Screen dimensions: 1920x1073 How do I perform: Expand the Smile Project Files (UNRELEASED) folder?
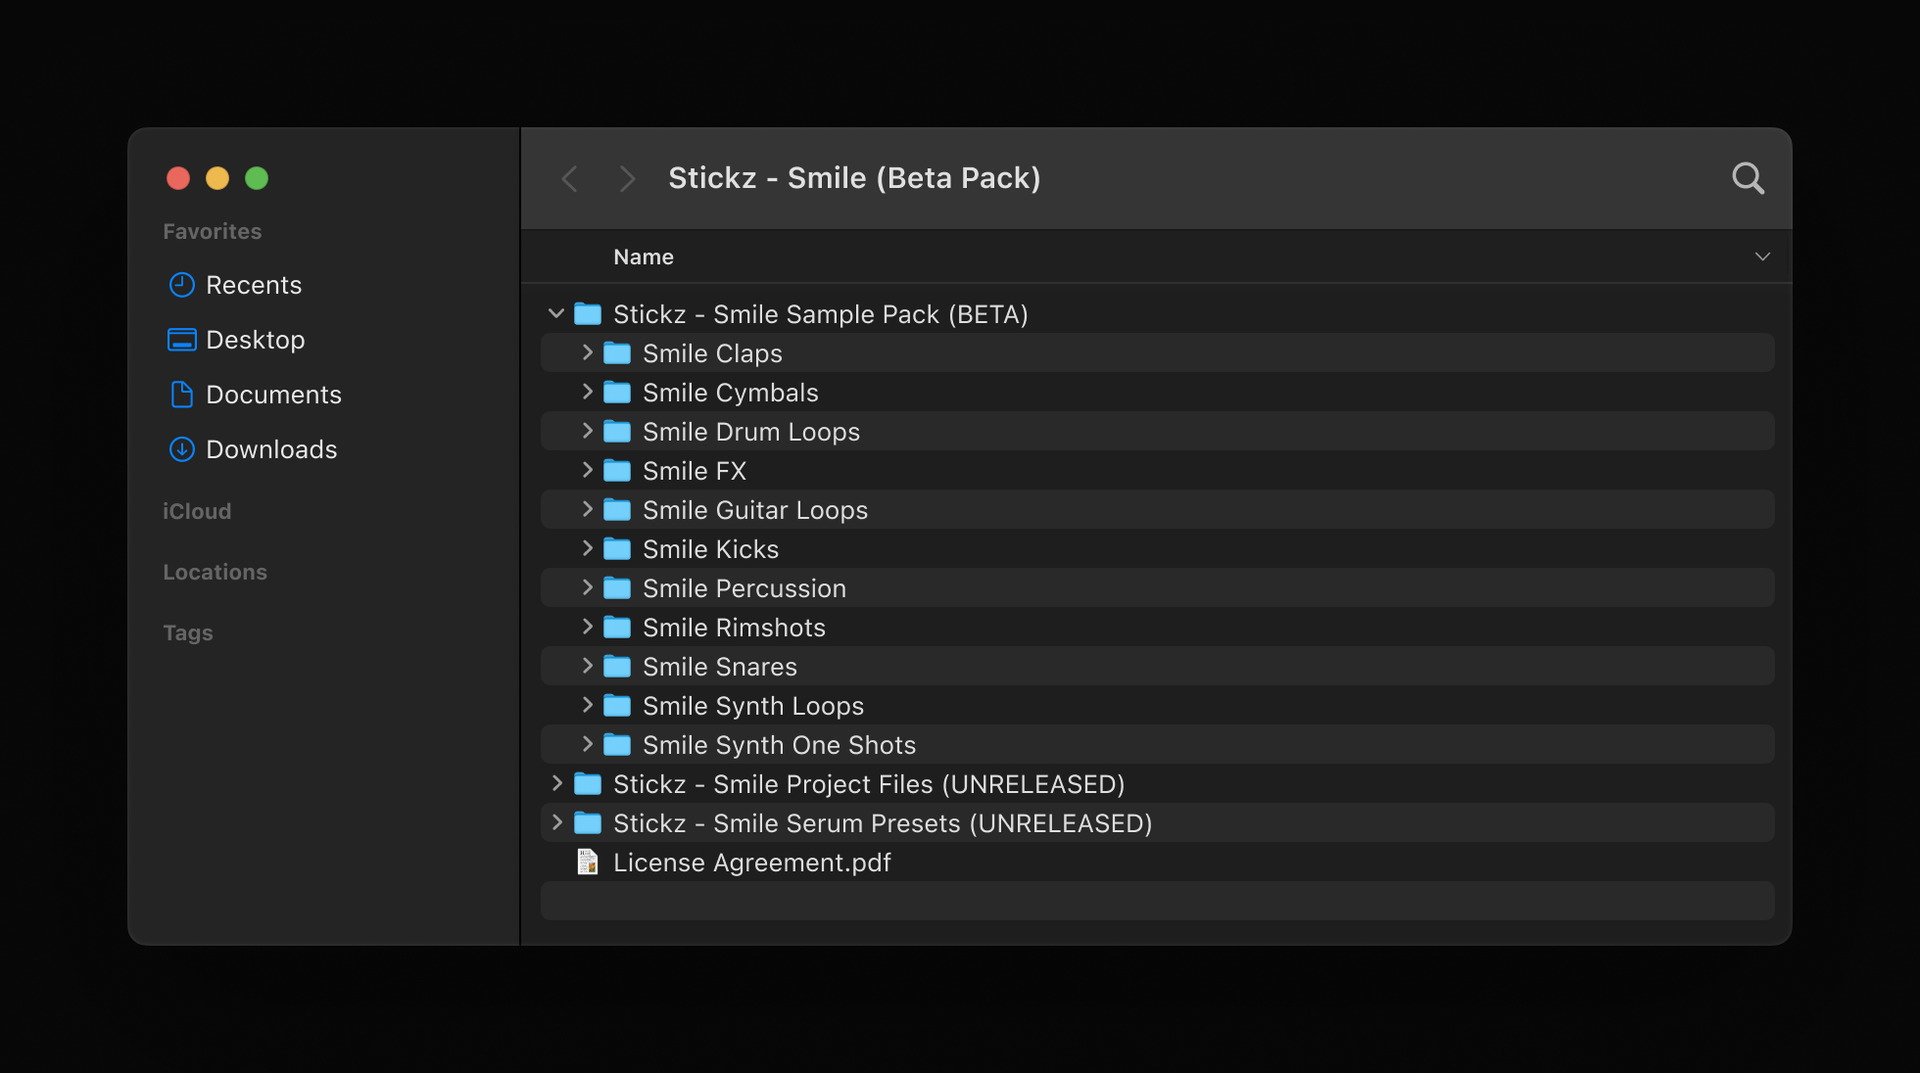[557, 783]
